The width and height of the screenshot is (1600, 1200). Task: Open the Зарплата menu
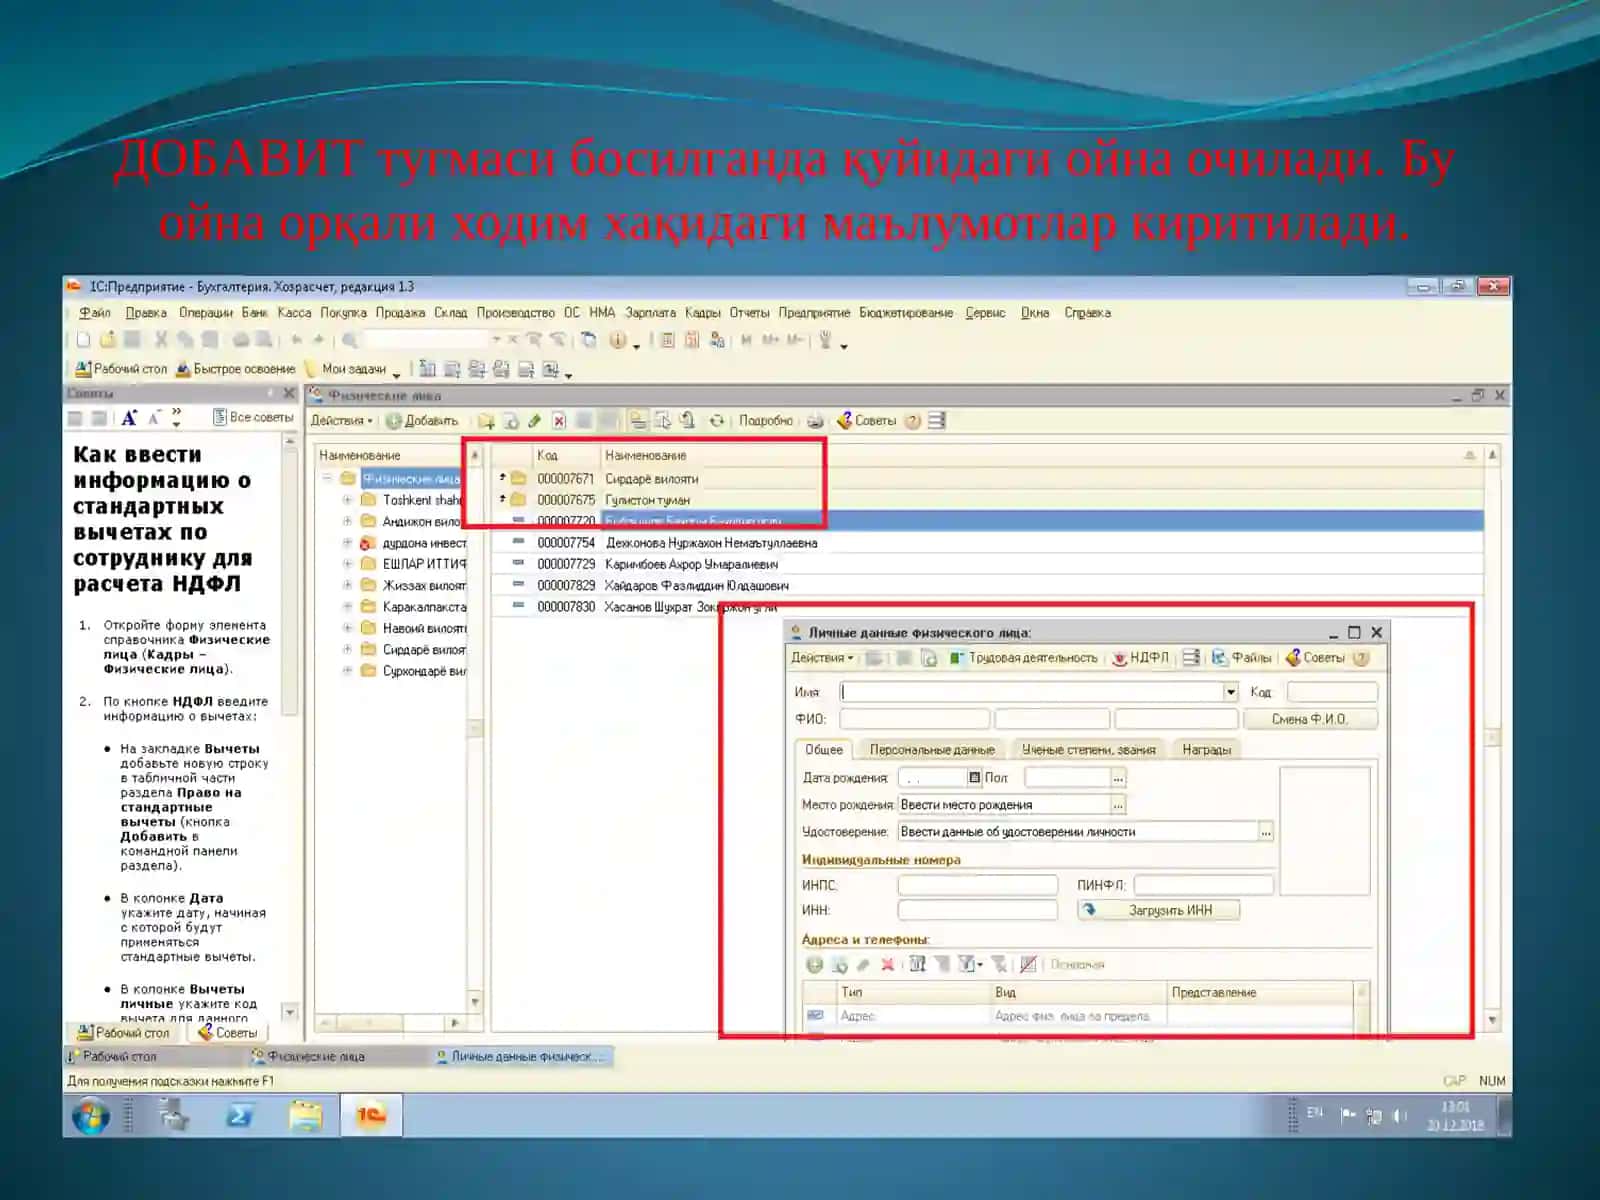(x=650, y=313)
